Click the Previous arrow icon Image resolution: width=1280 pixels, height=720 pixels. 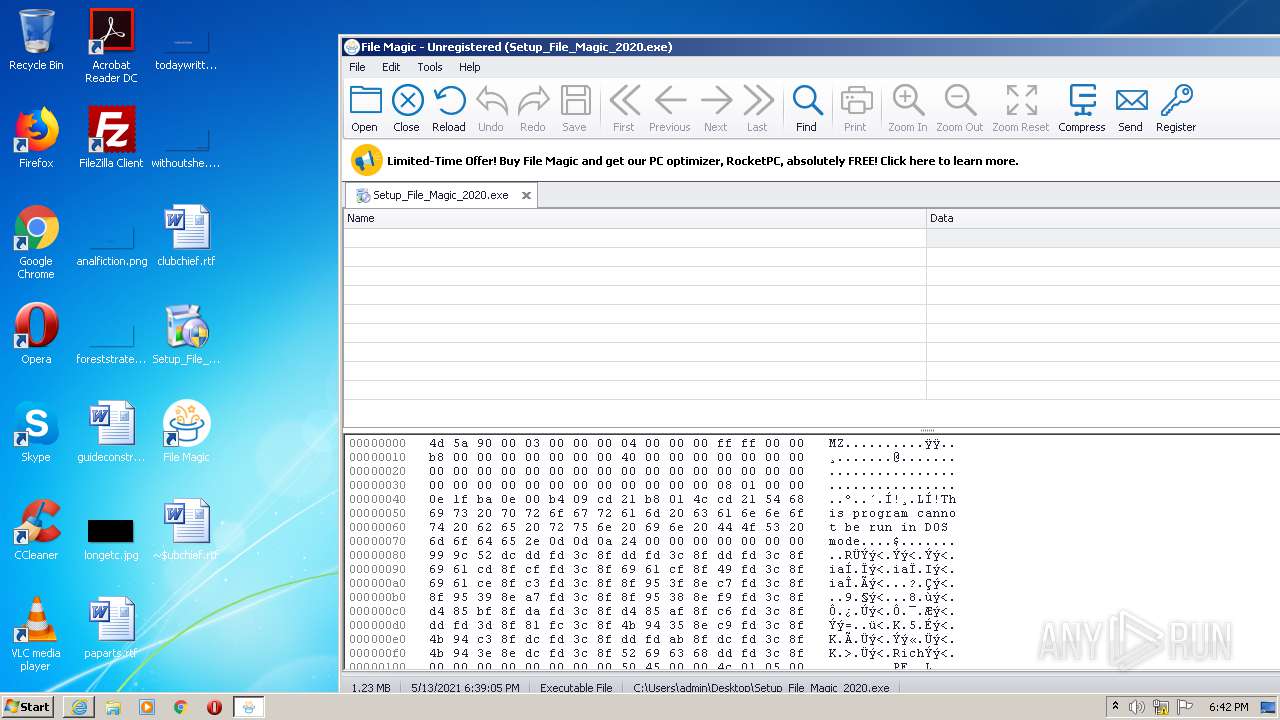[x=670, y=108]
